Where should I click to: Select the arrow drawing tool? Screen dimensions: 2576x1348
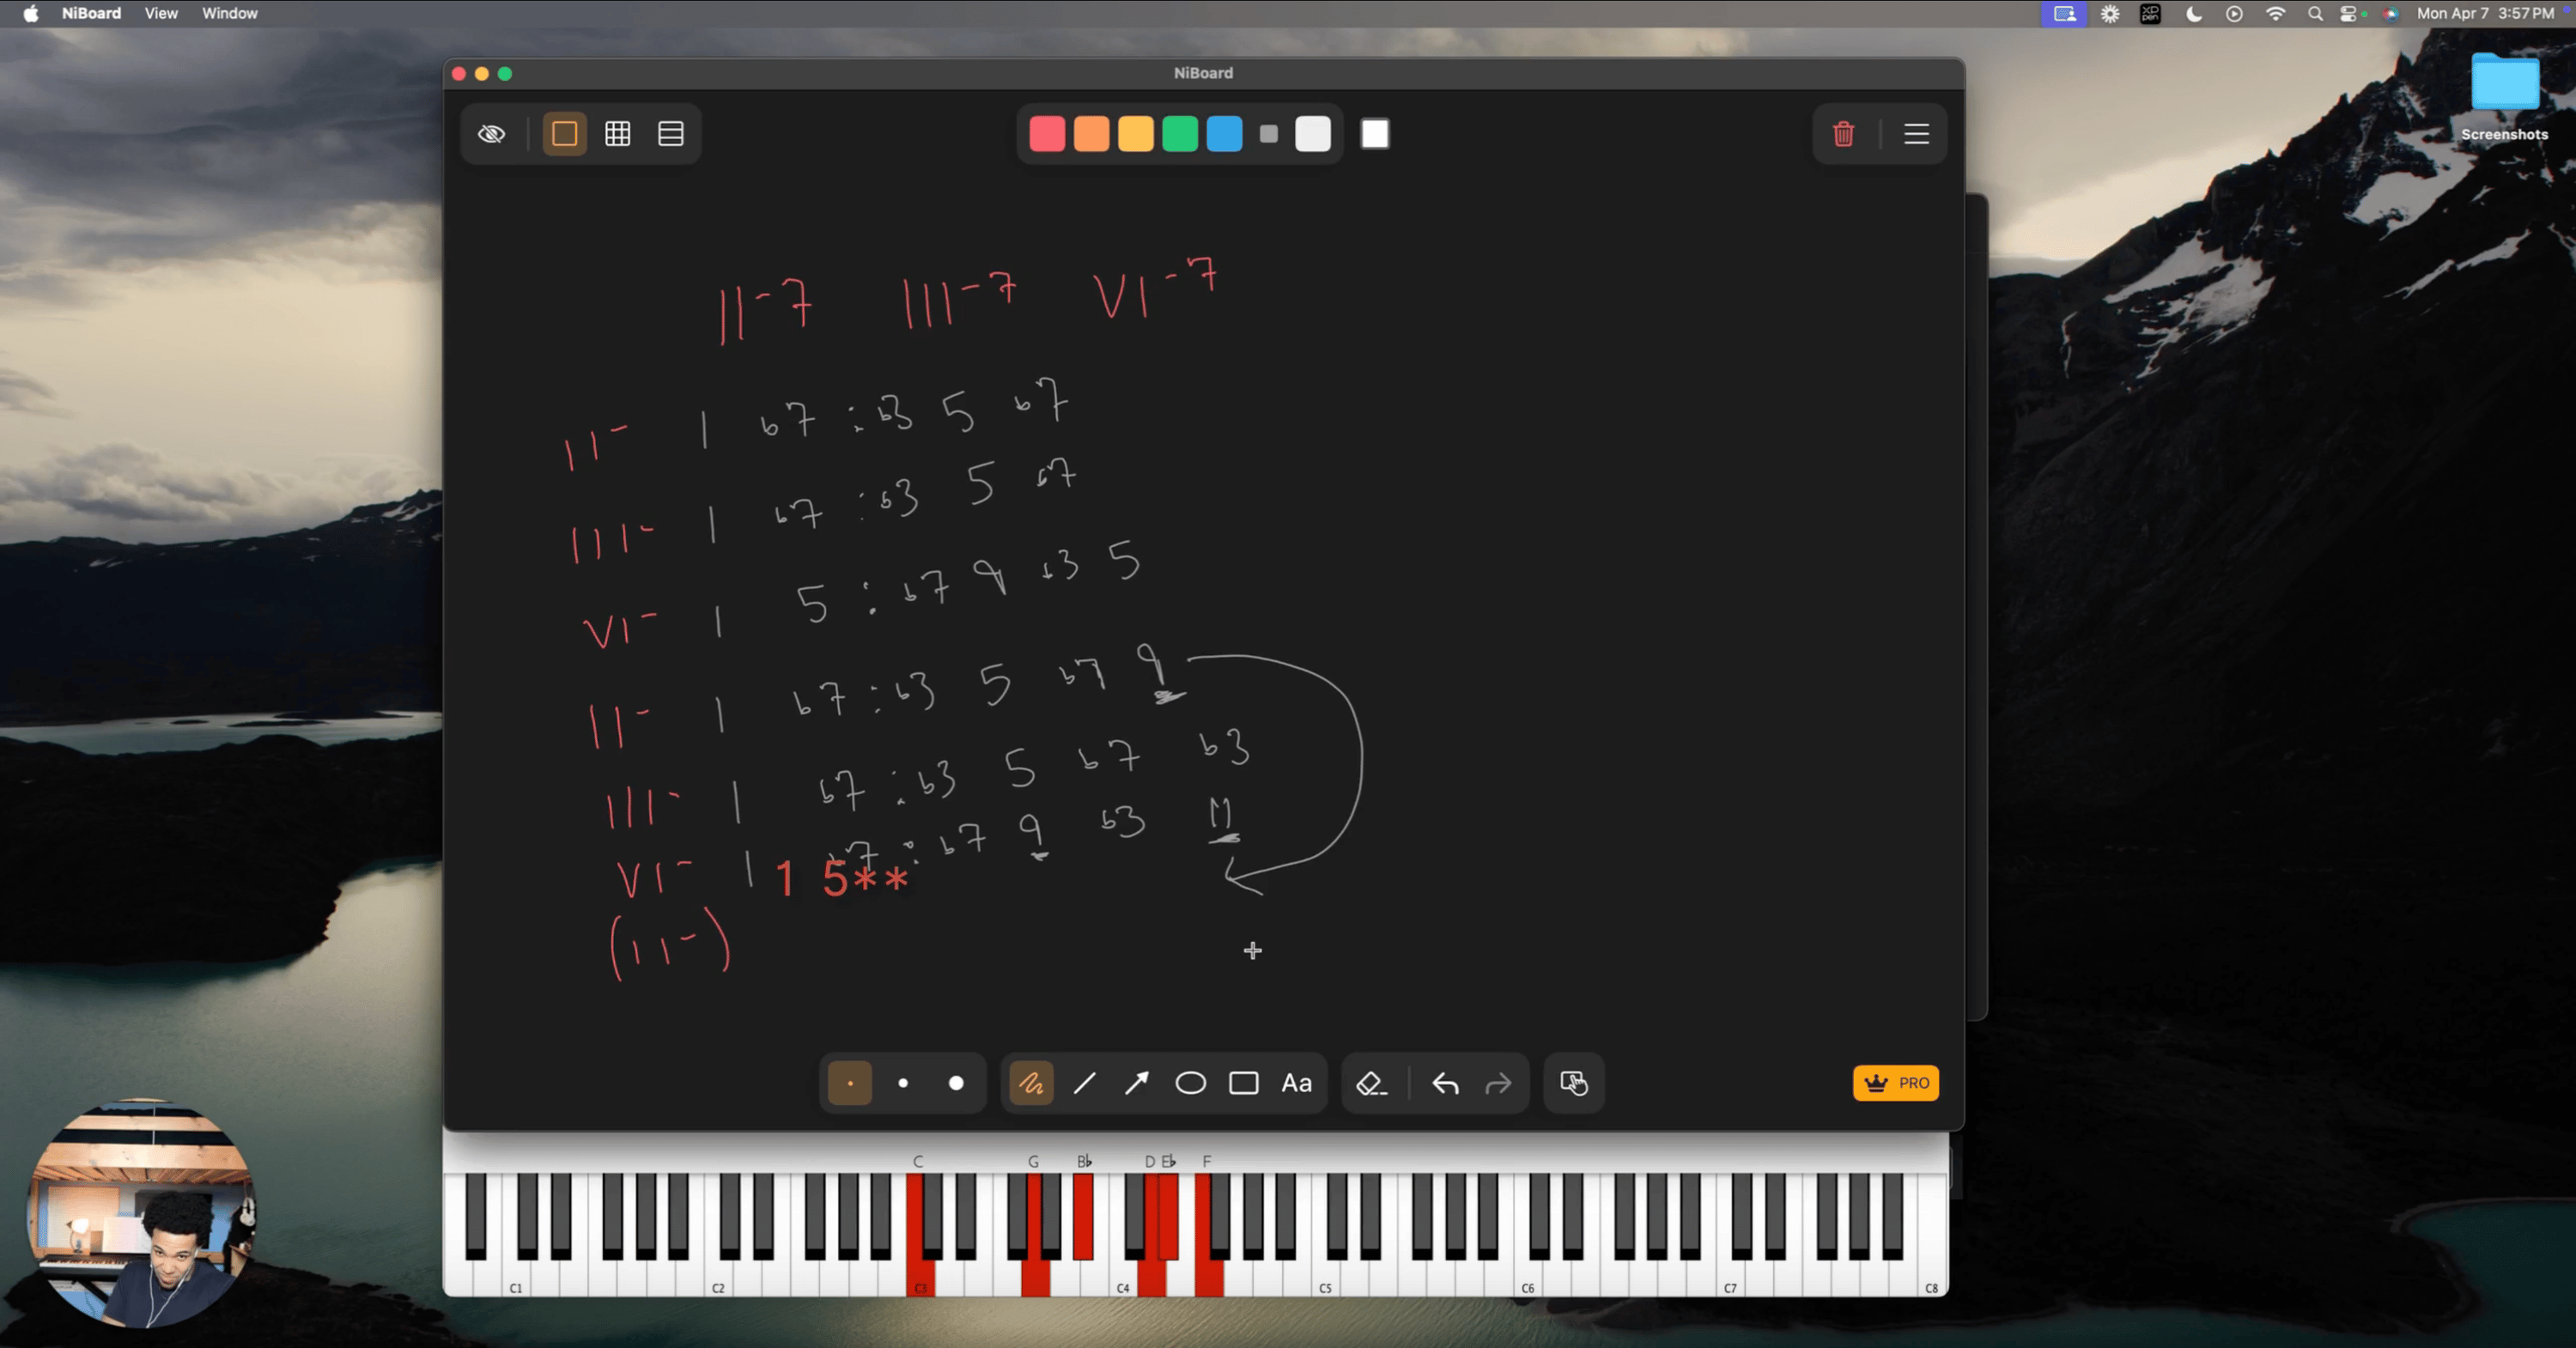click(x=1137, y=1083)
